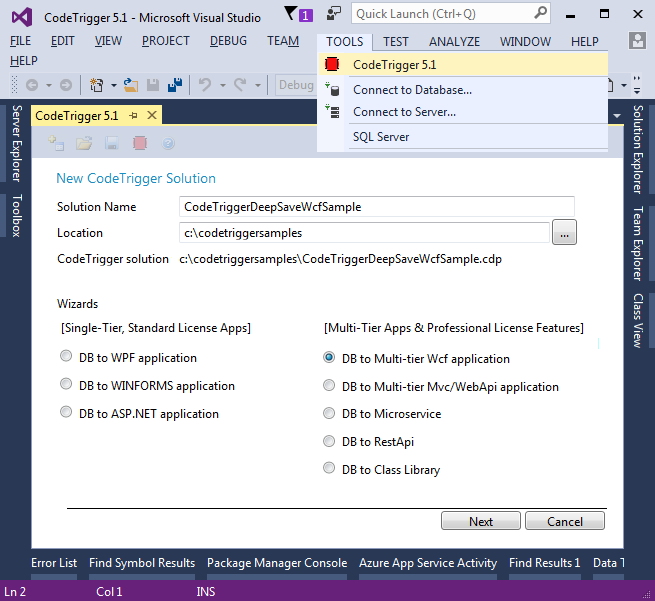Click the user account icon
Screen dimensions: 655x601
[x=638, y=41]
